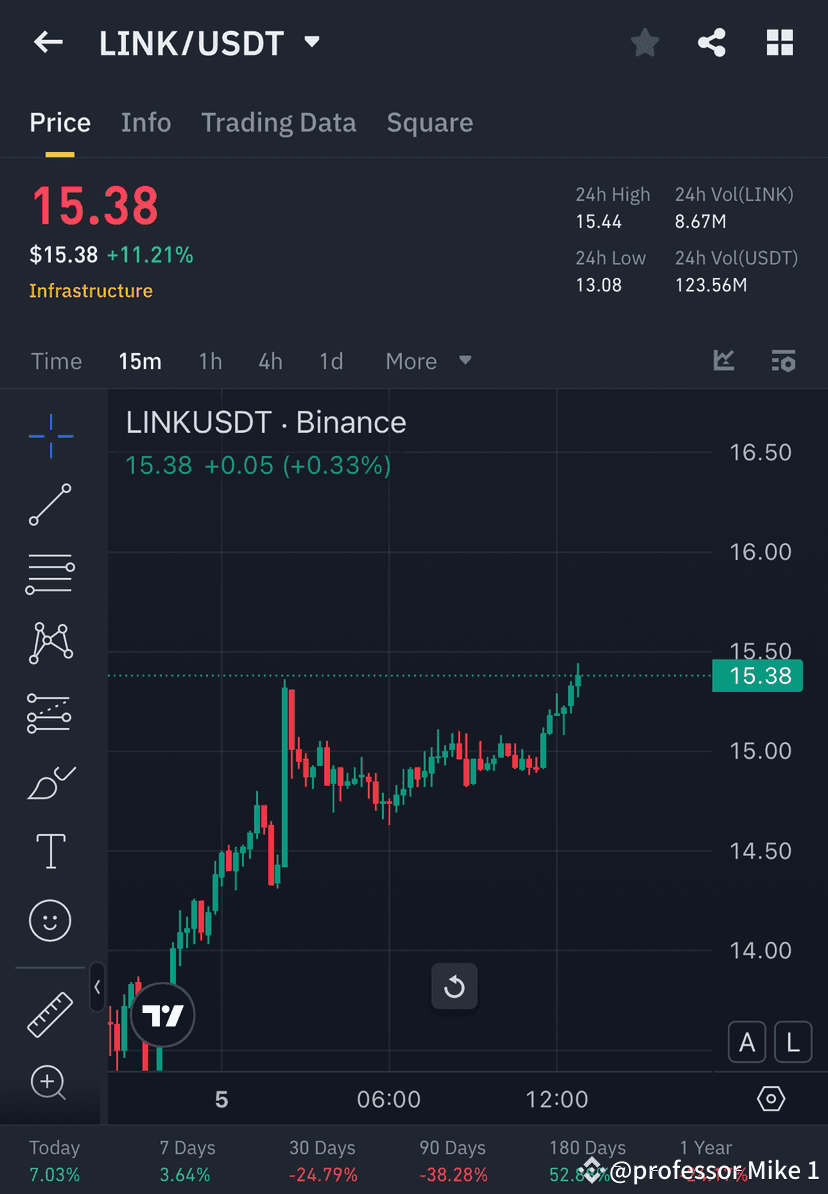Select the text annotation tool

(x=50, y=851)
